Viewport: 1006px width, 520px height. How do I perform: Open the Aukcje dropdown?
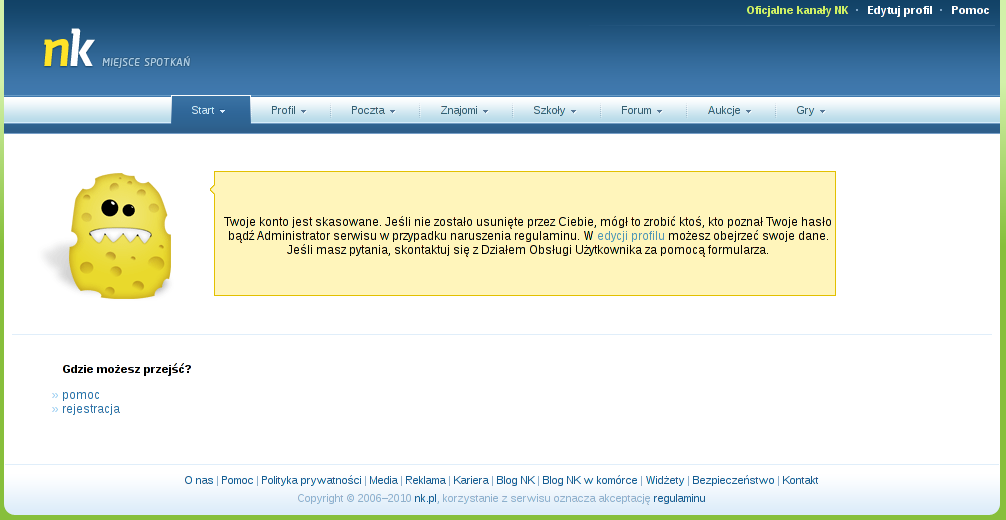click(x=729, y=110)
